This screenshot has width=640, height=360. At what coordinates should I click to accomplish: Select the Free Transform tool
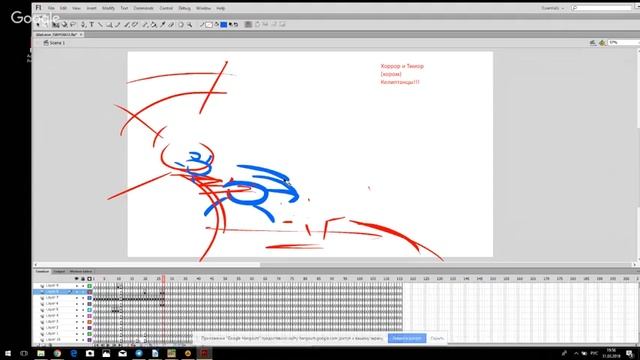coord(55,24)
